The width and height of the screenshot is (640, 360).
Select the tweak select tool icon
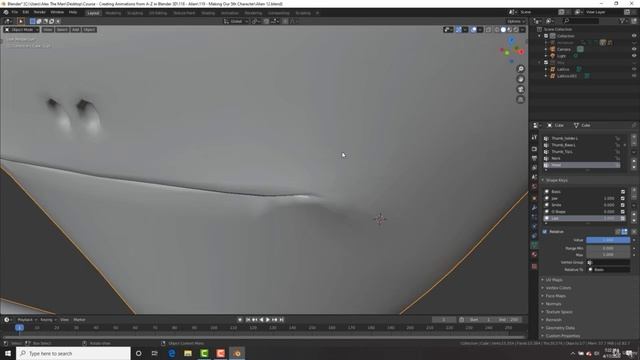[x=20, y=21]
